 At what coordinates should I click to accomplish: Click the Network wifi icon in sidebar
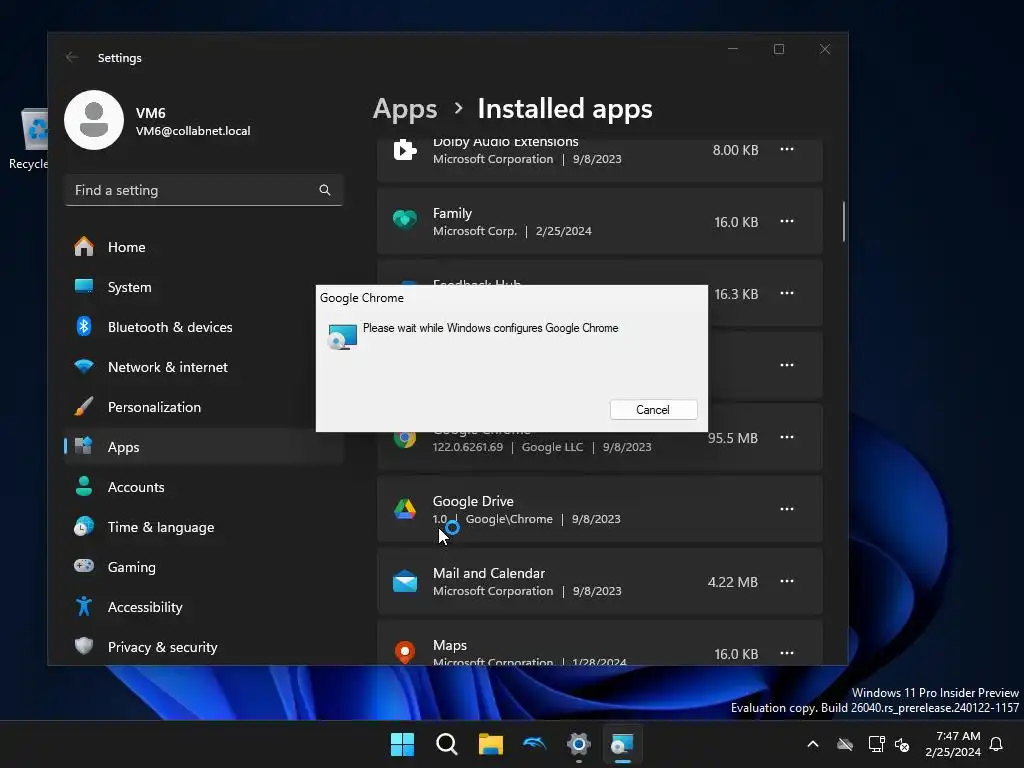click(84, 366)
